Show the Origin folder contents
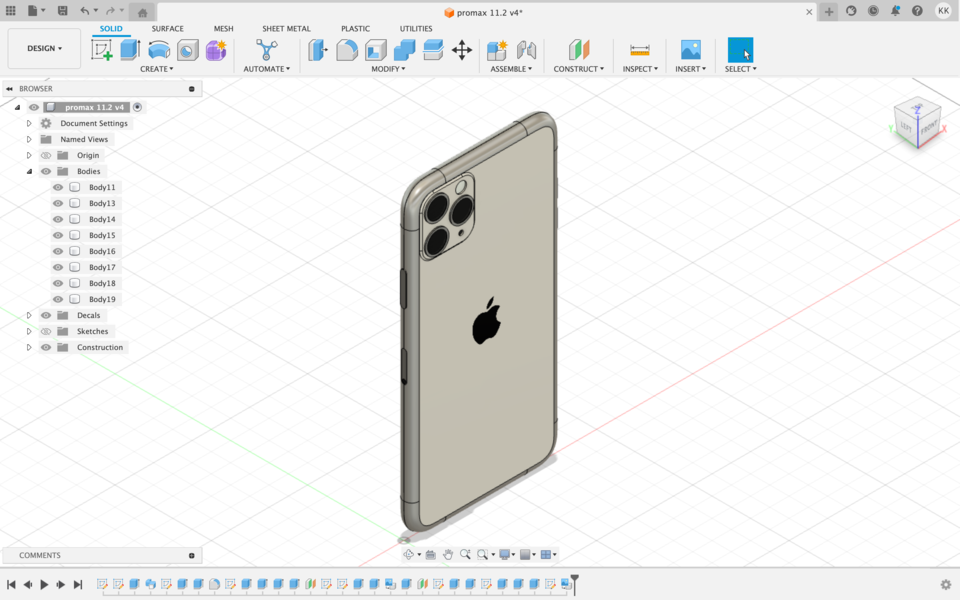The image size is (960, 600). (x=29, y=155)
